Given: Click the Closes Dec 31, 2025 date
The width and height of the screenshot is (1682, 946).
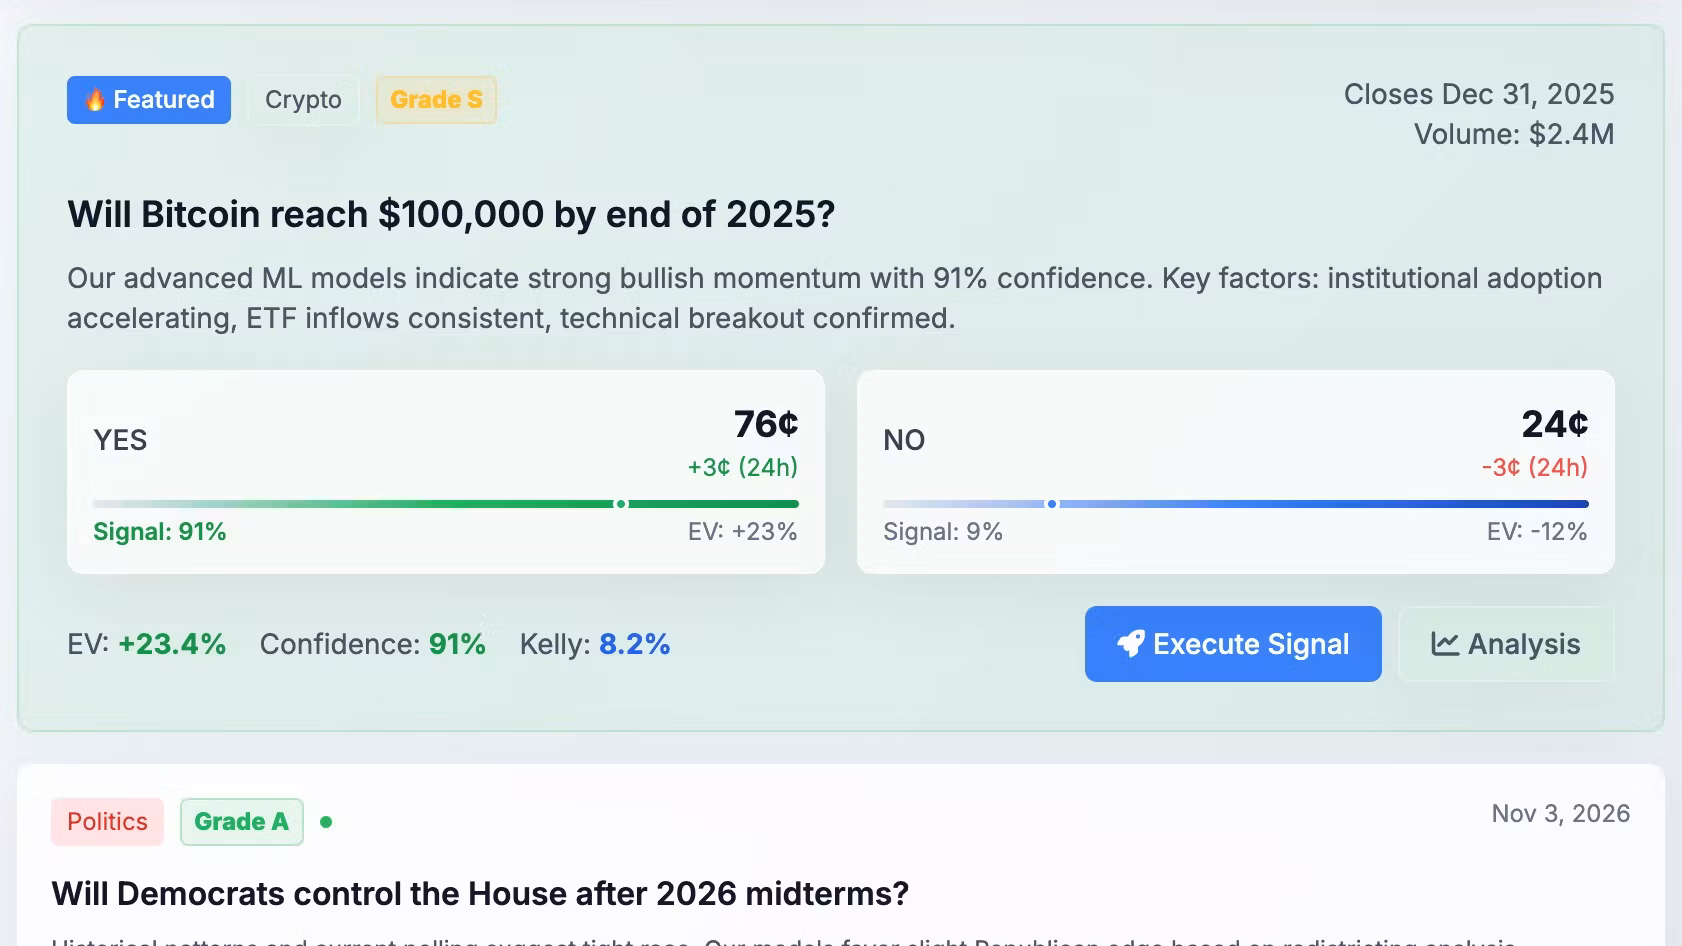Looking at the screenshot, I should 1478,94.
